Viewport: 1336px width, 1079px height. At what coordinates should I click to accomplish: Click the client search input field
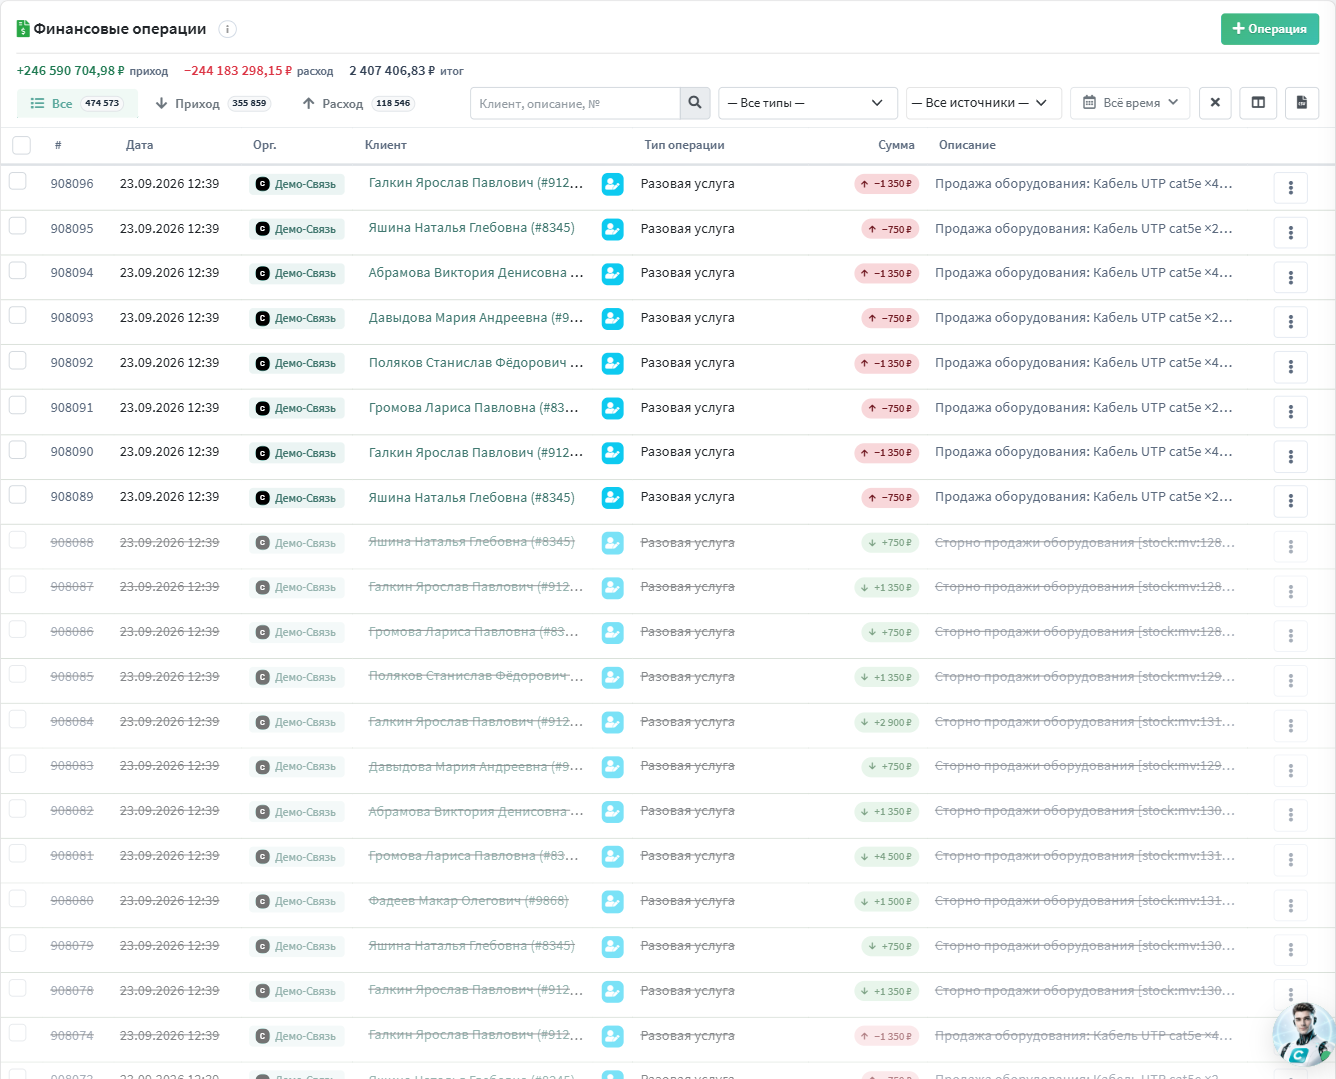coord(575,103)
